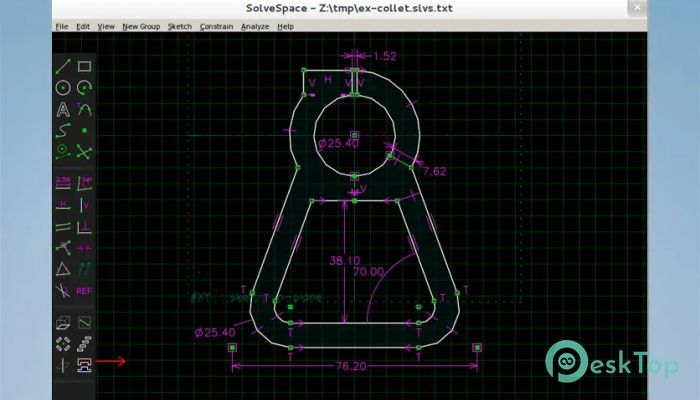Select the H constraint label near the top
700x400 pixels.
328,80
